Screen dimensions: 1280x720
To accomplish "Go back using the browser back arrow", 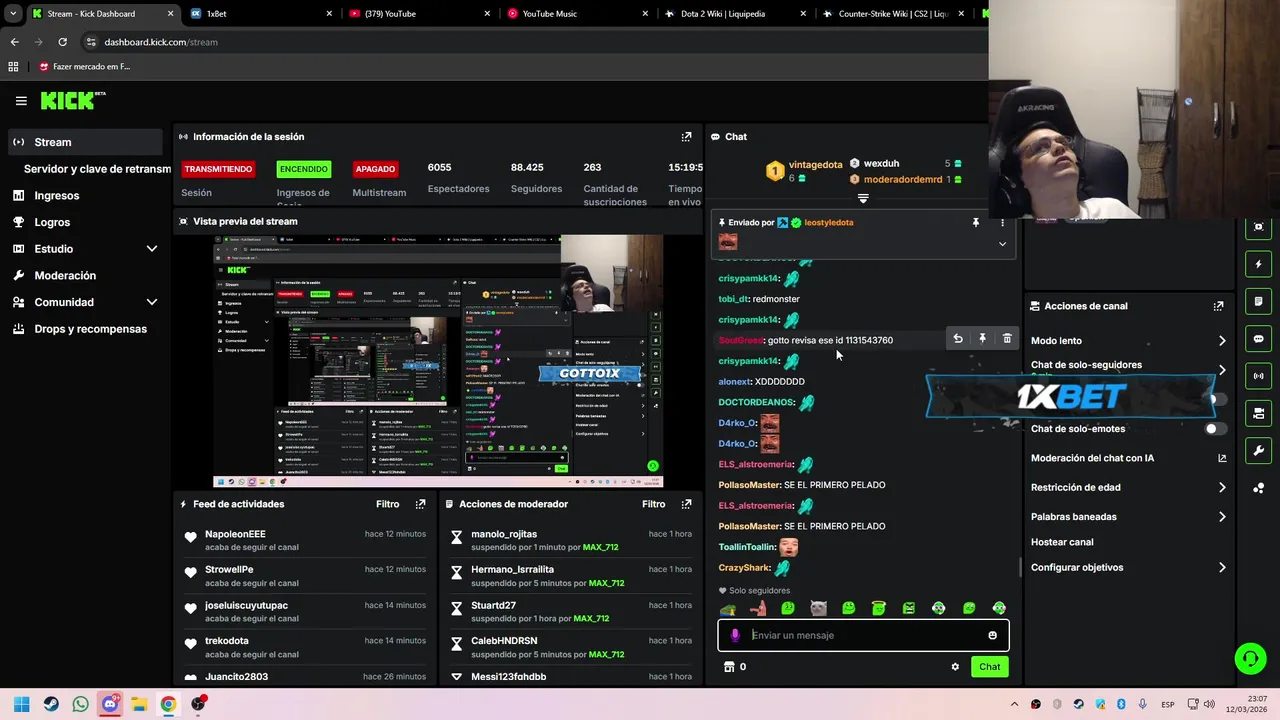I will click(14, 42).
